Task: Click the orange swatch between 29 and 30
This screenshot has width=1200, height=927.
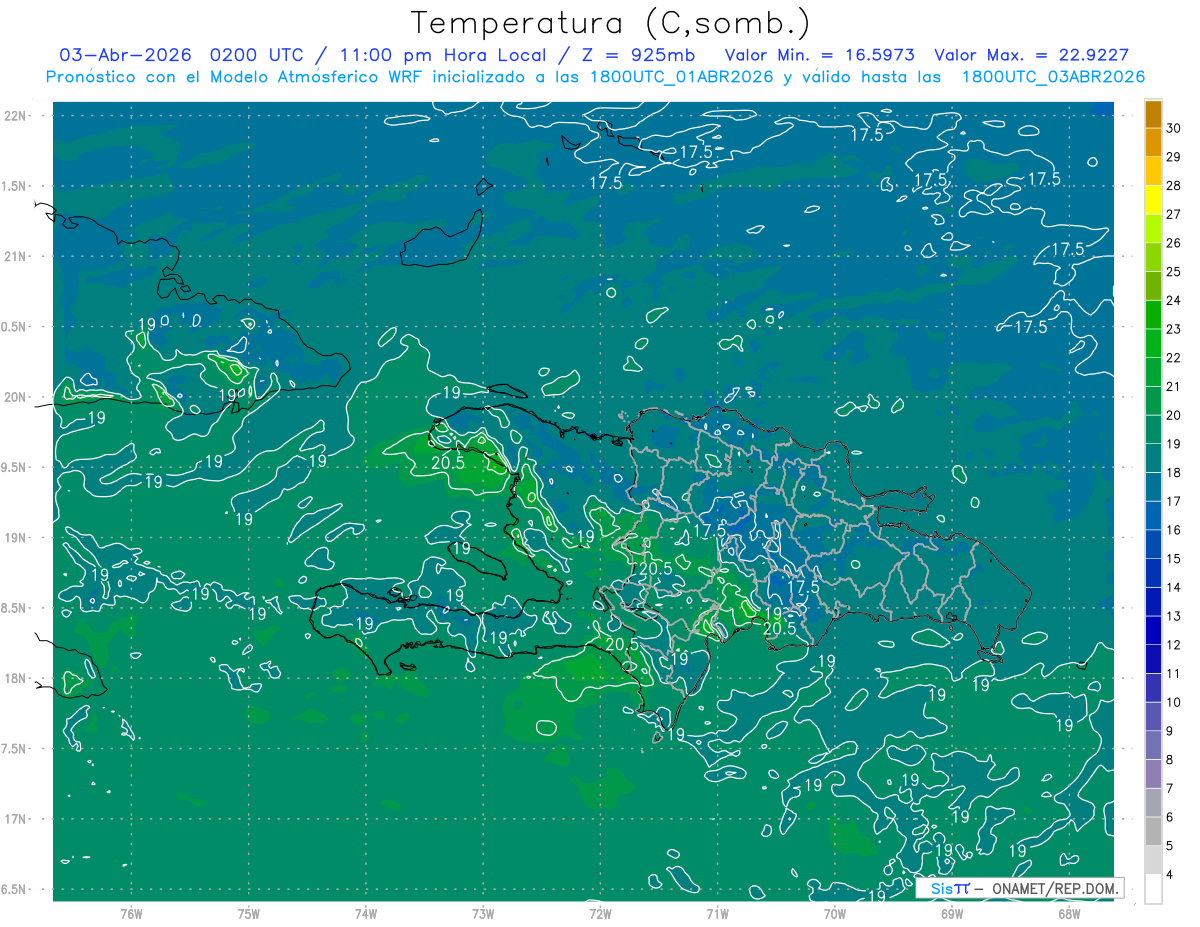Action: click(1153, 142)
